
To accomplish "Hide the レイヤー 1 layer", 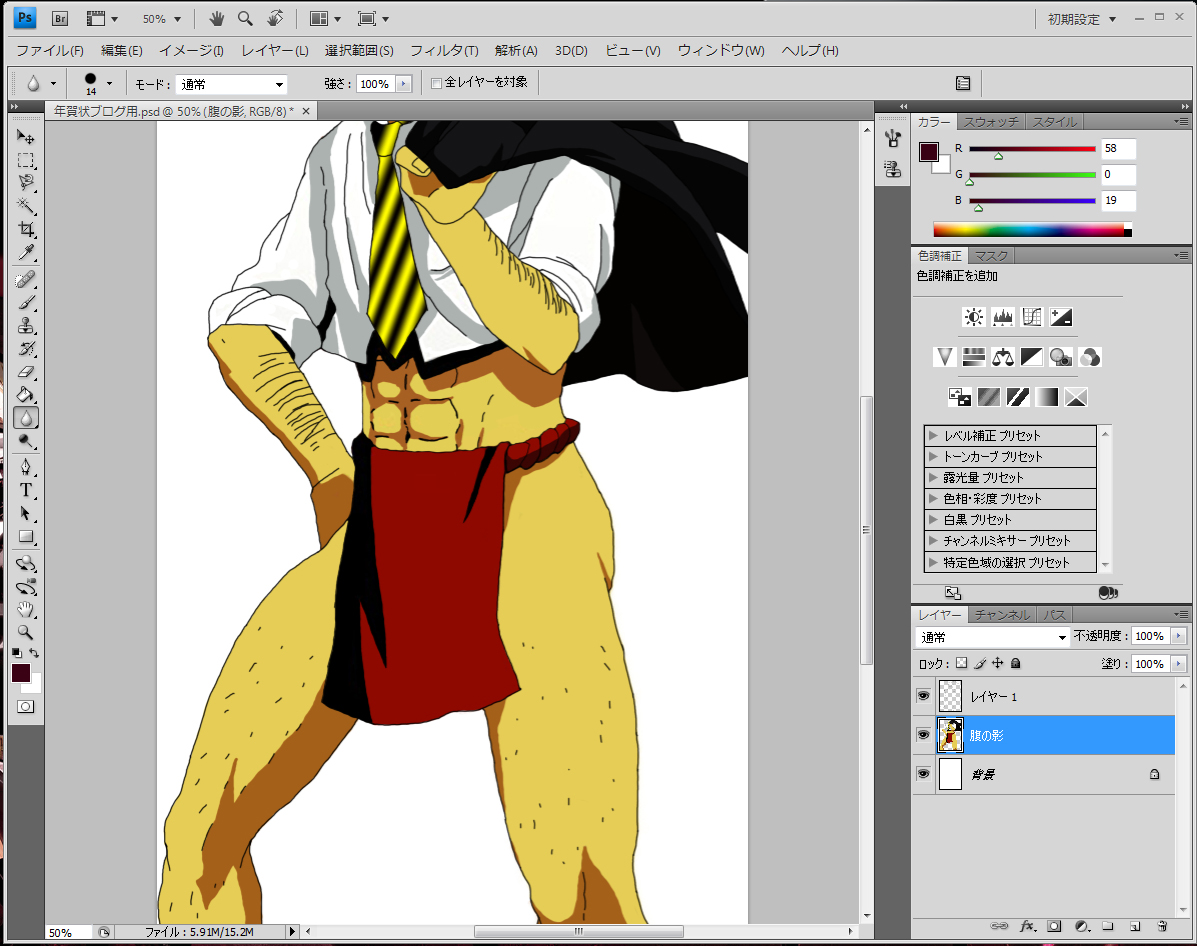I will (923, 696).
